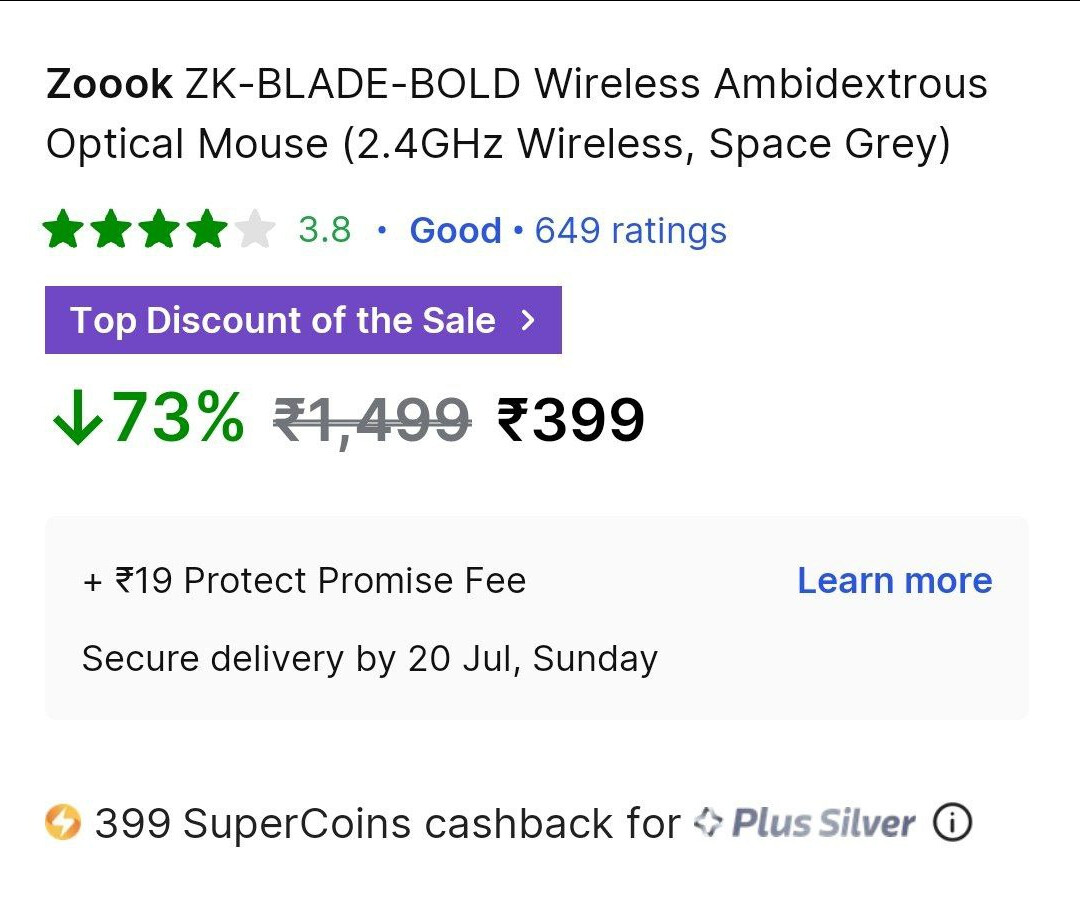Viewport: 1080px width, 915px height.
Task: Click the Zoook brand name
Action: [109, 84]
